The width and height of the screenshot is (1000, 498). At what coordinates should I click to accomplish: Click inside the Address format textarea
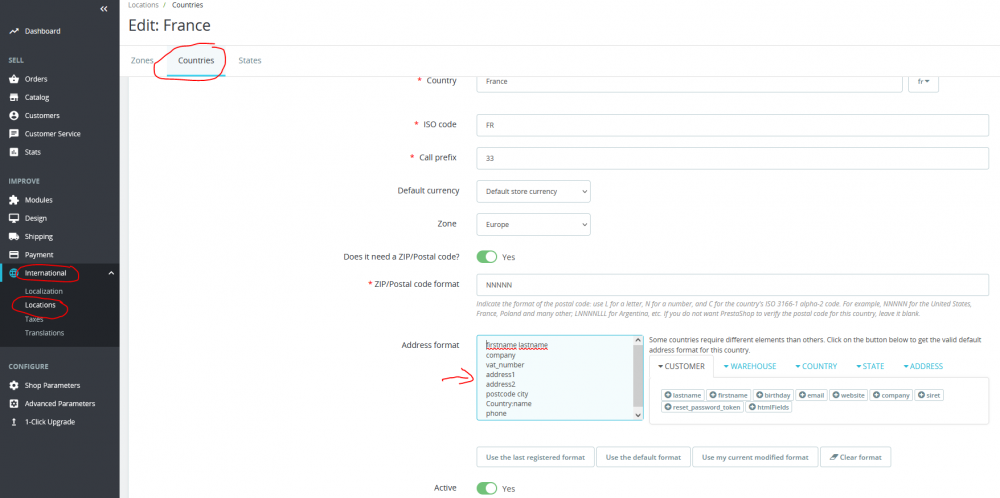555,378
